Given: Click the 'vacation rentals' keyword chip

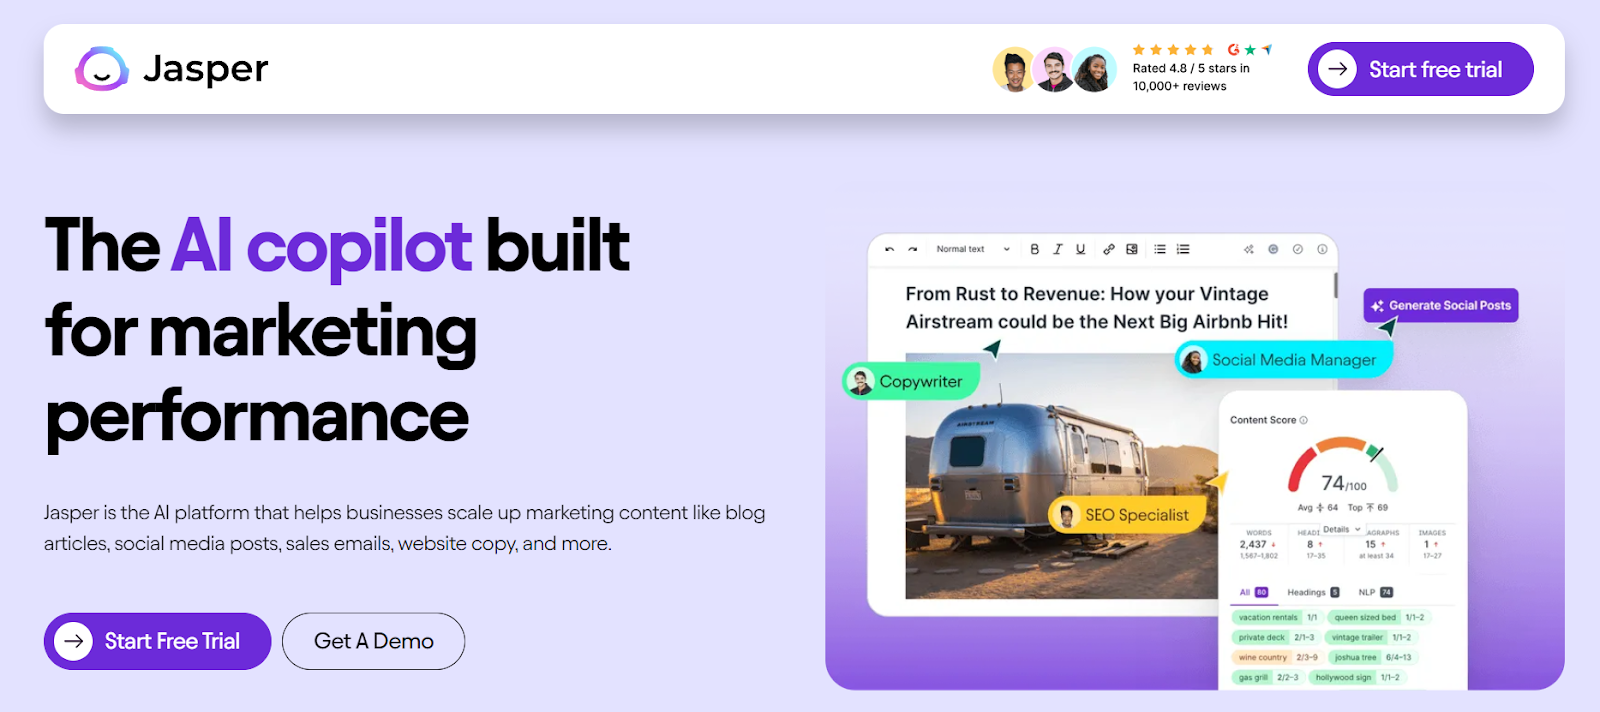Looking at the screenshot, I should pyautogui.click(x=1277, y=617).
